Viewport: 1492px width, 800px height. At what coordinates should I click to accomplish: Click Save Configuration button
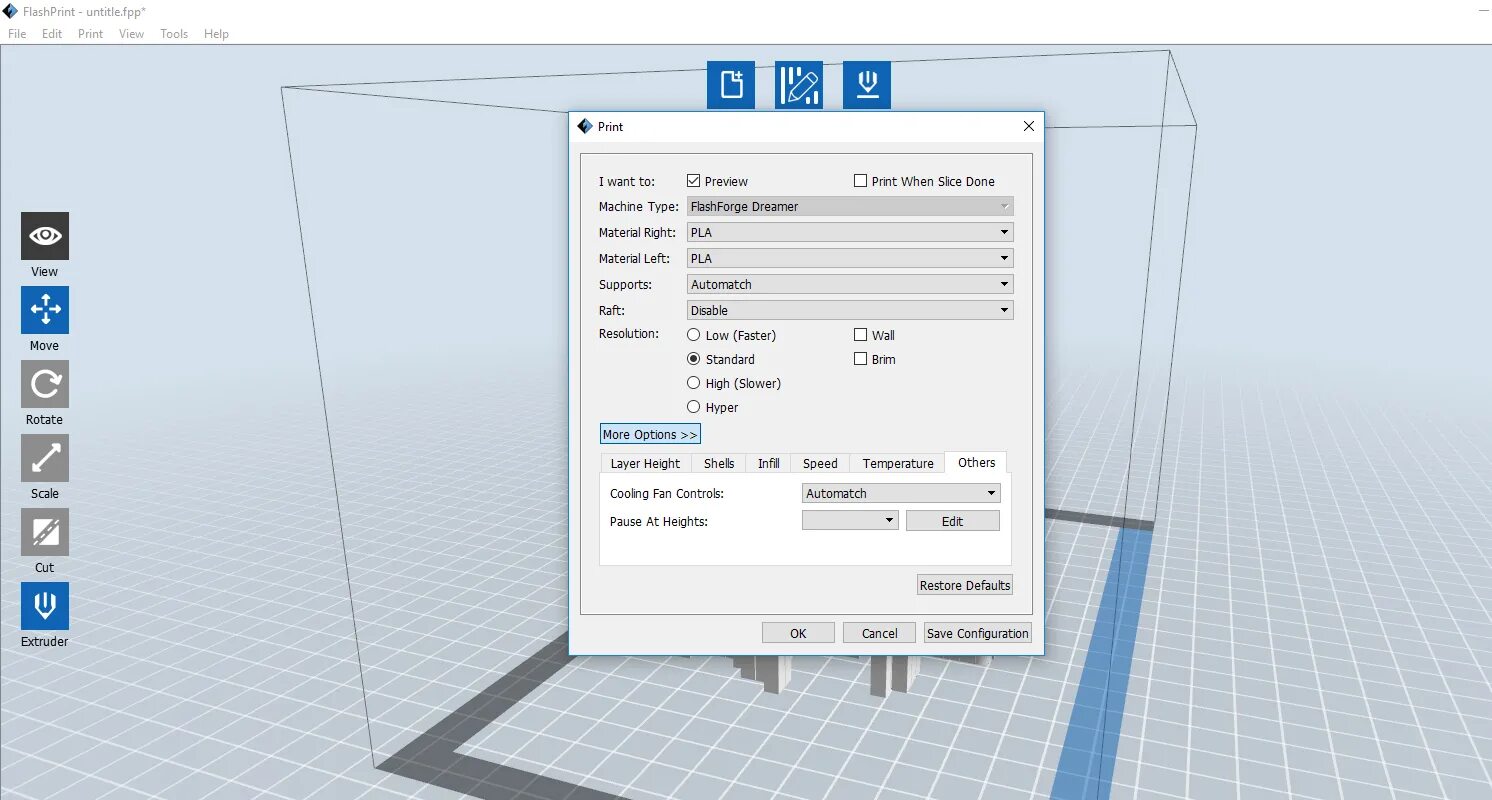point(978,633)
